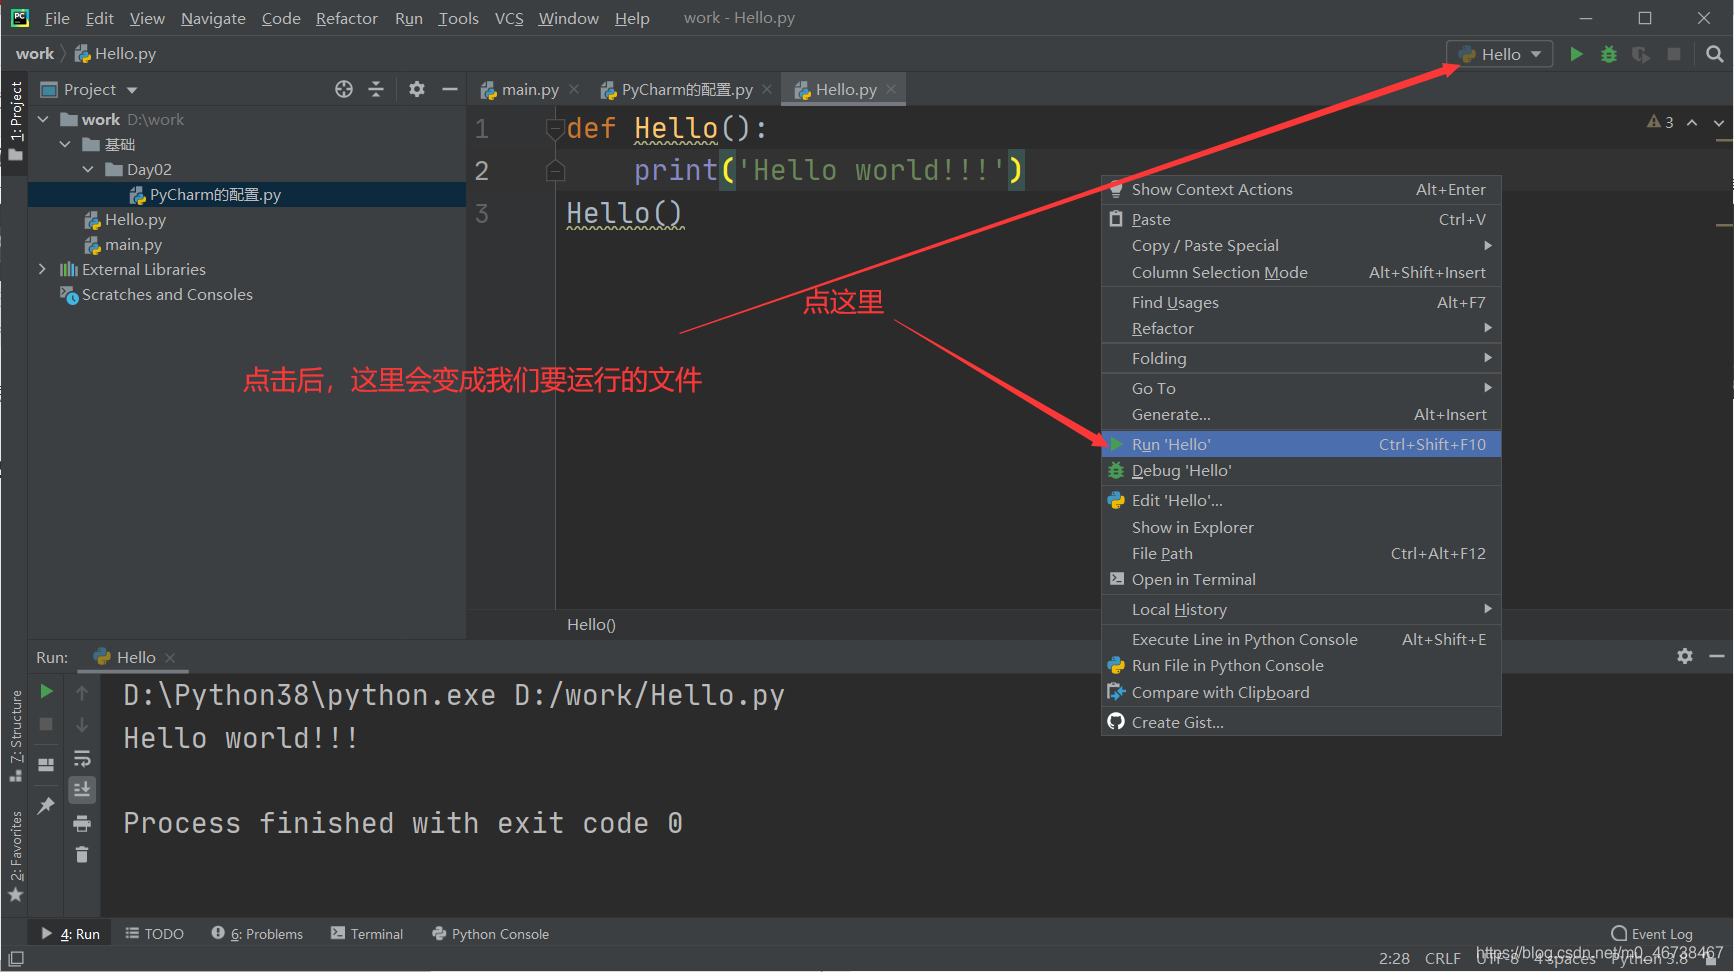
Task: Toggle the 1: Project side tab
Action: 15,122
